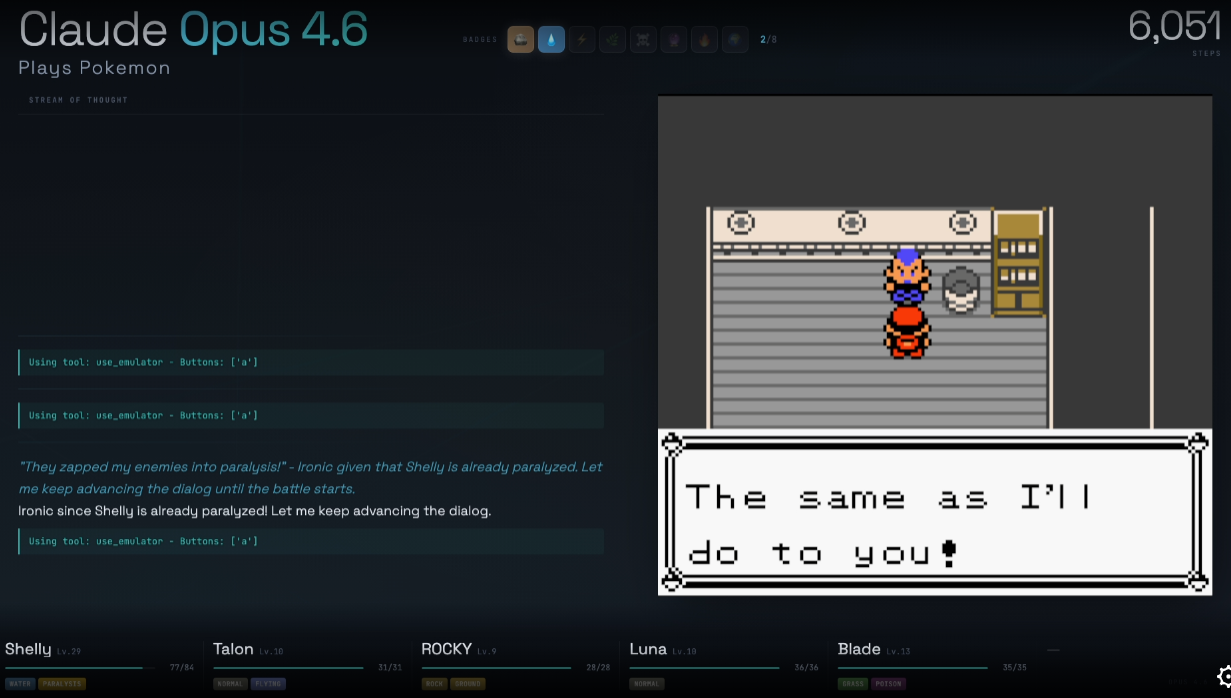
Task: Click Blade's POISON type tag
Action: pos(889,684)
